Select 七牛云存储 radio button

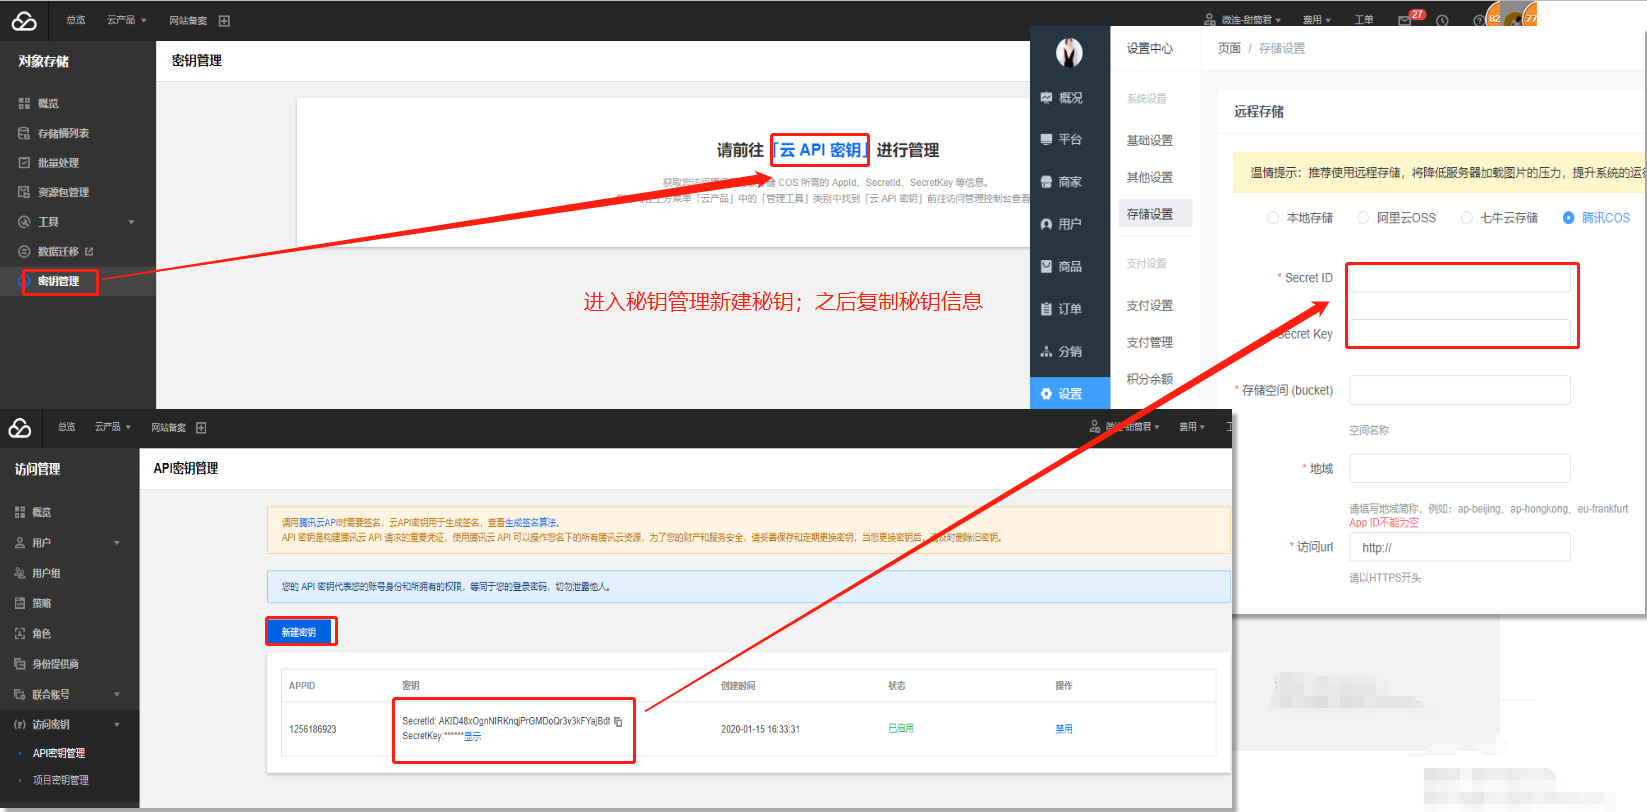point(1467,218)
